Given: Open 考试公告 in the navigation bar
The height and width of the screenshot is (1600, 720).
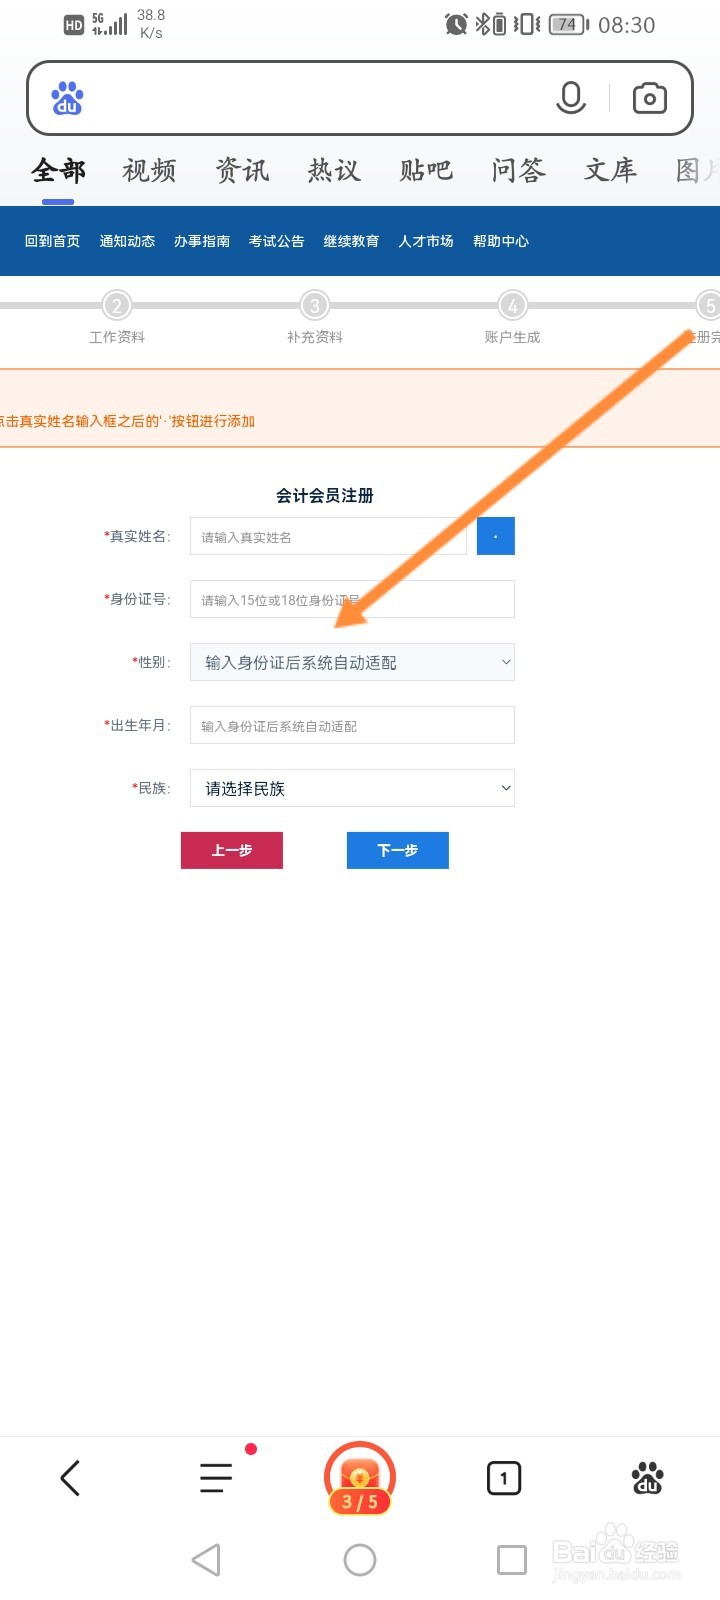Looking at the screenshot, I should tap(276, 241).
